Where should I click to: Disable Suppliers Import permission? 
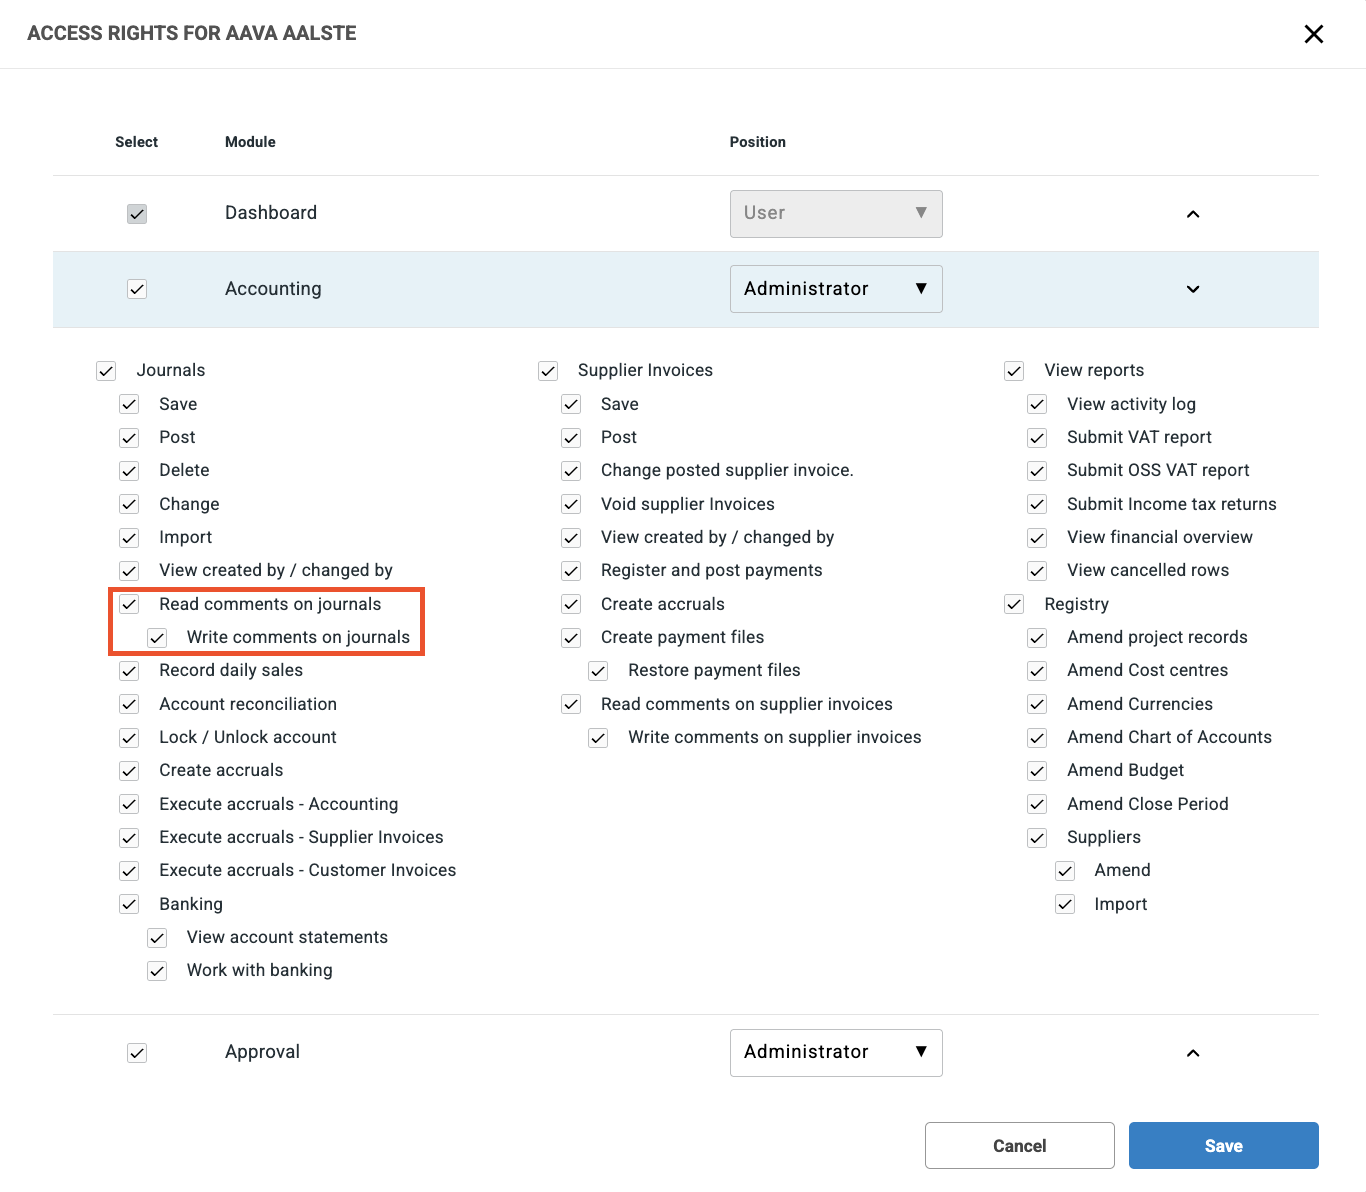(x=1065, y=904)
